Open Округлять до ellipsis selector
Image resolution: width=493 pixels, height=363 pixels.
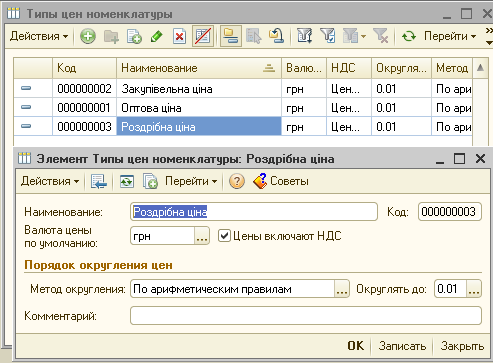[x=474, y=289]
